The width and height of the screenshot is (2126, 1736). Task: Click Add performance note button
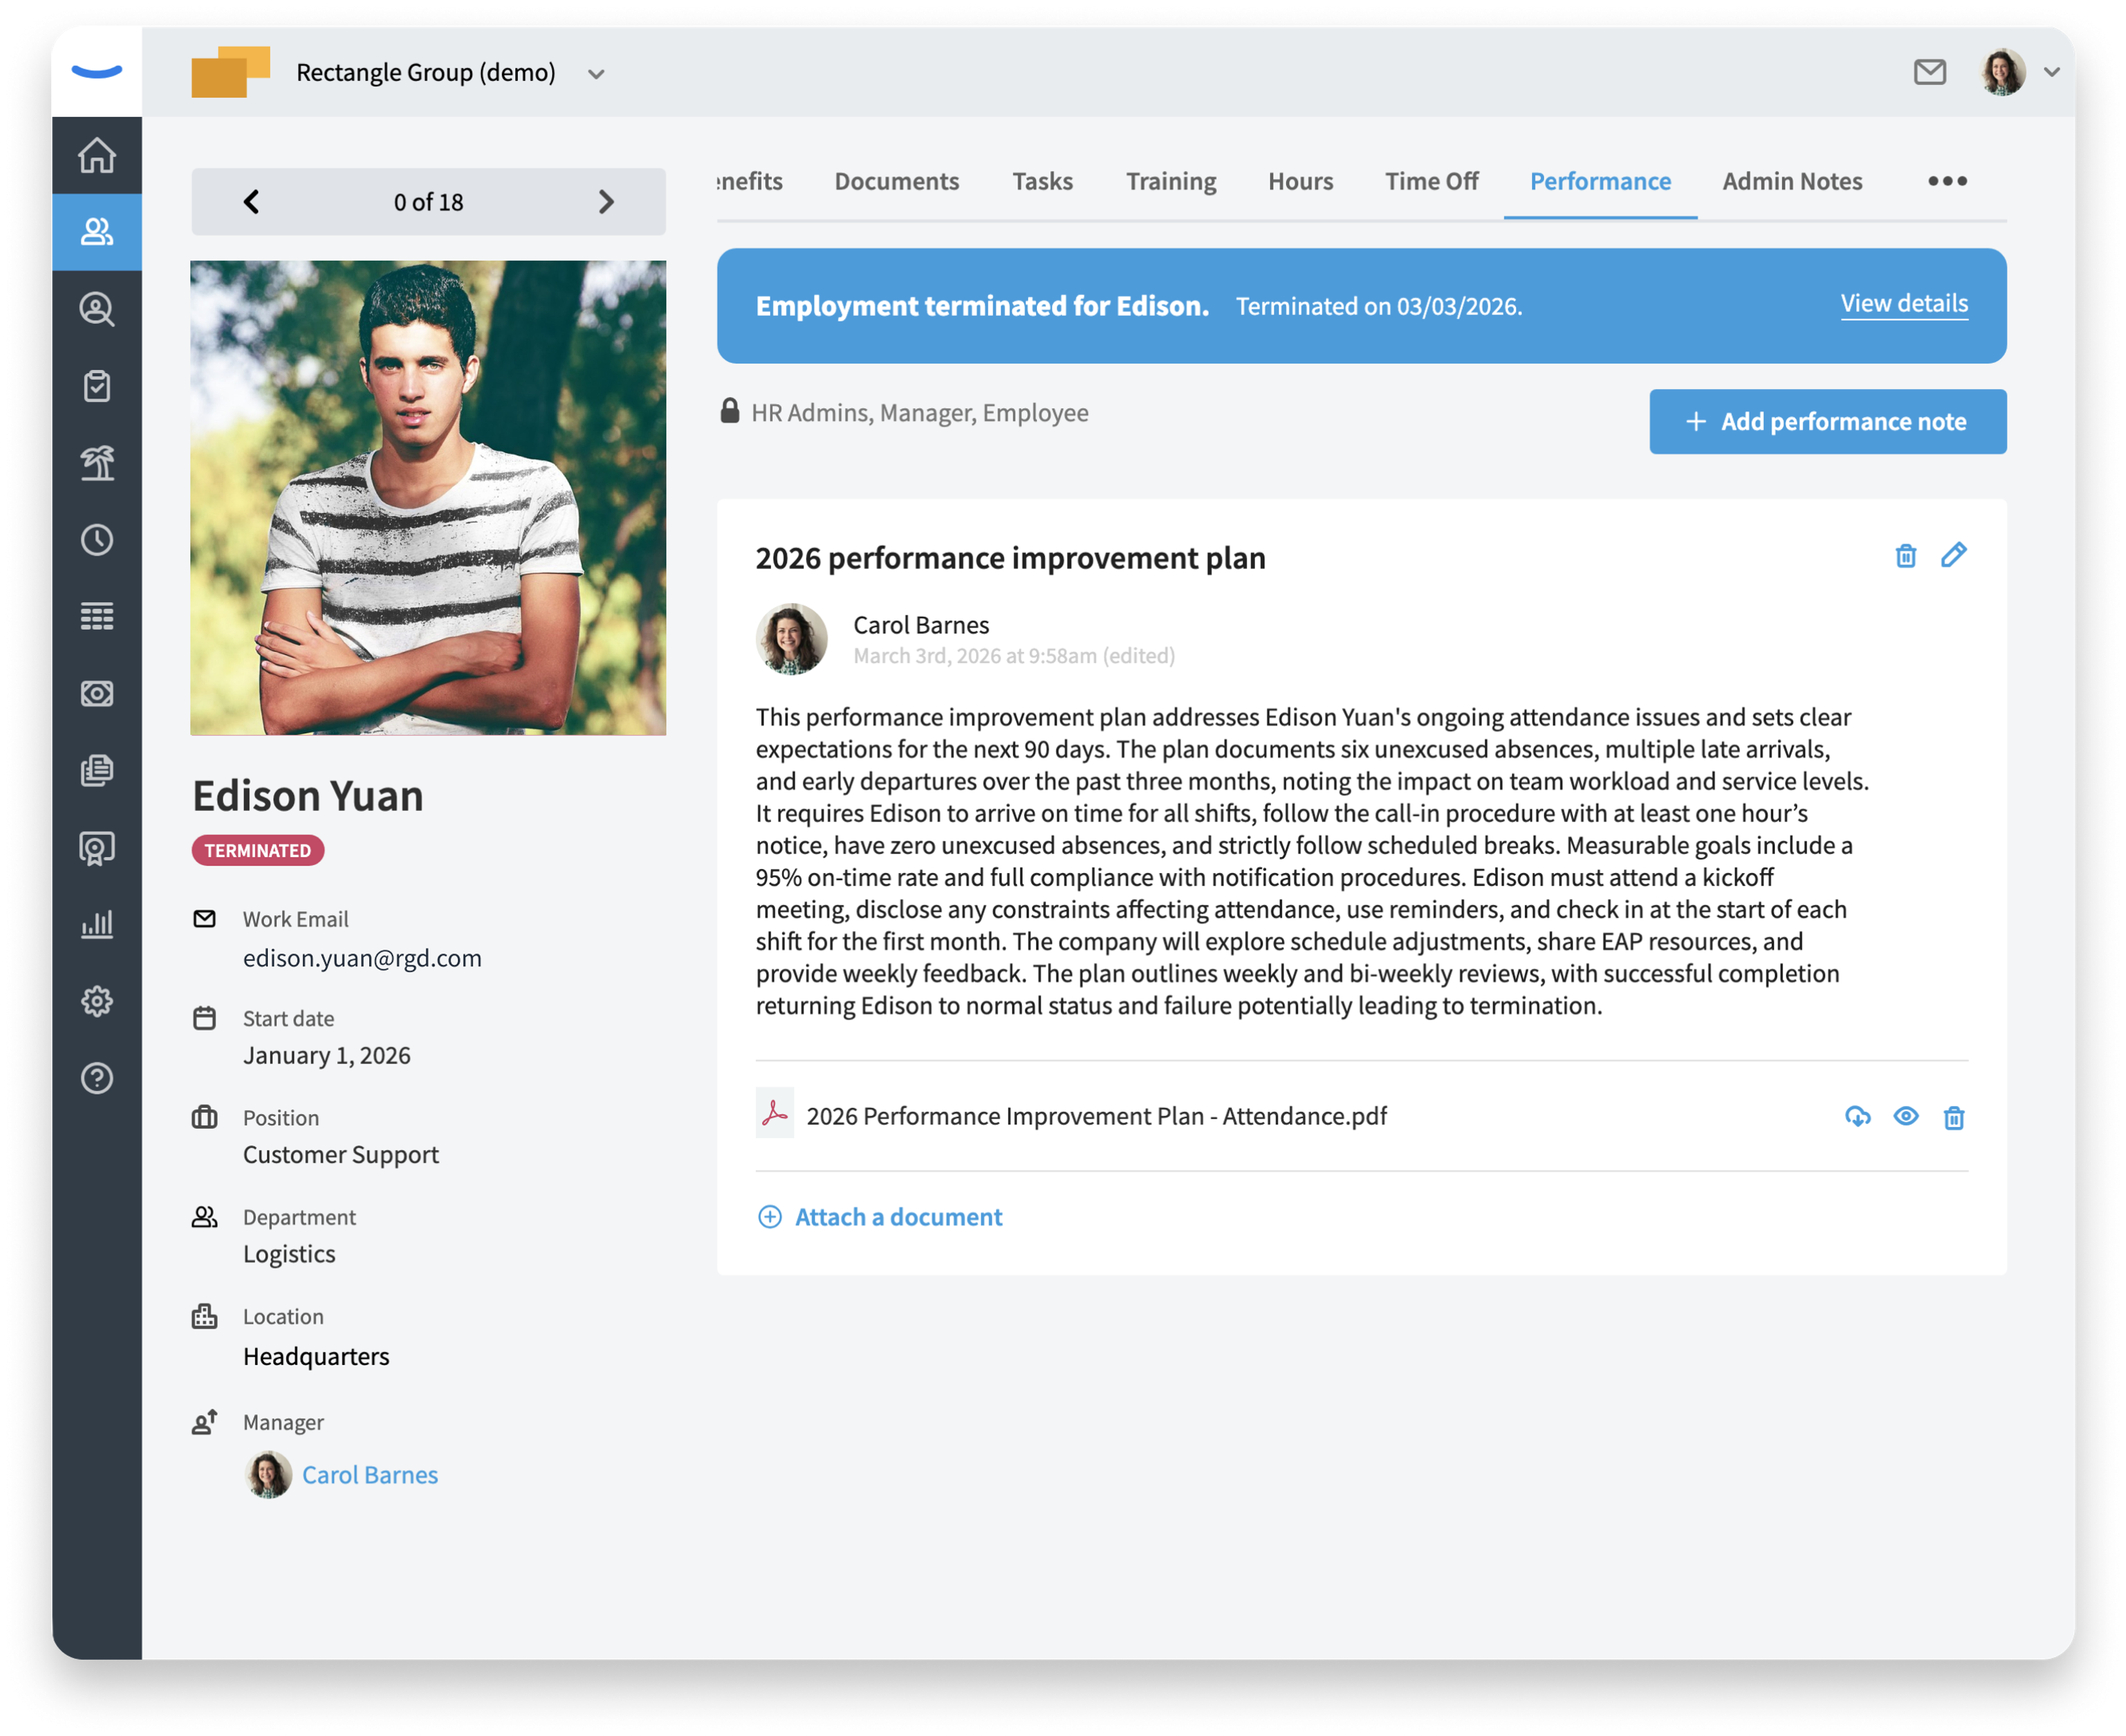click(x=1827, y=422)
